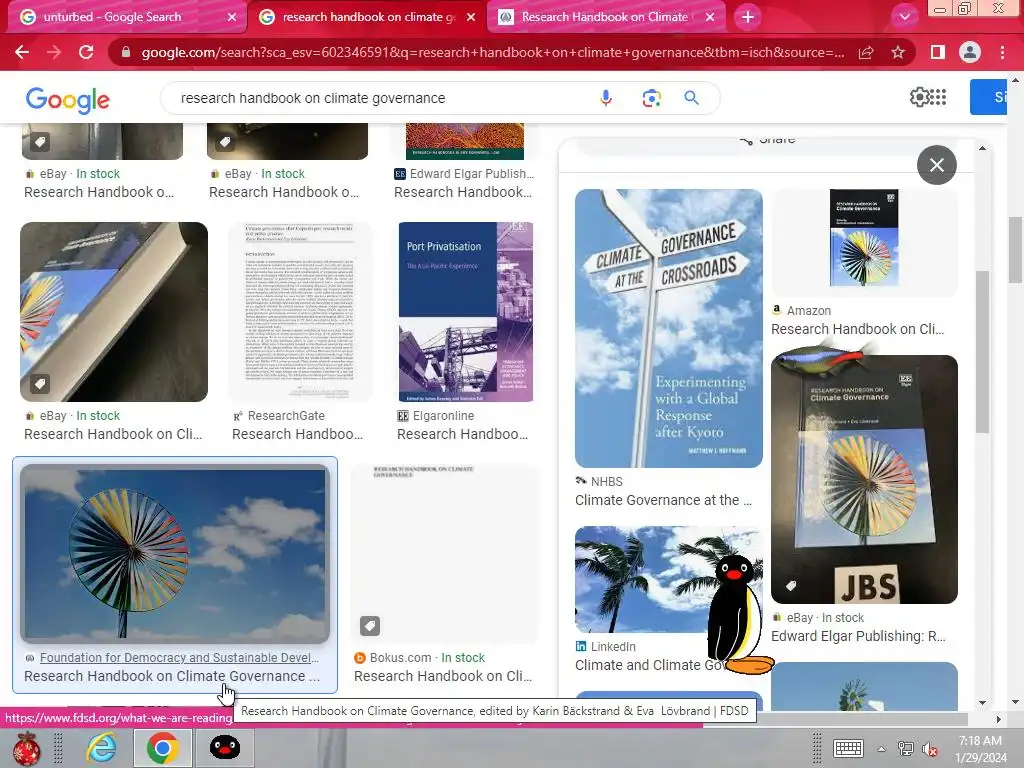Viewport: 1024px width, 768px height.
Task: Close the active research handbook search tab
Action: tap(471, 17)
